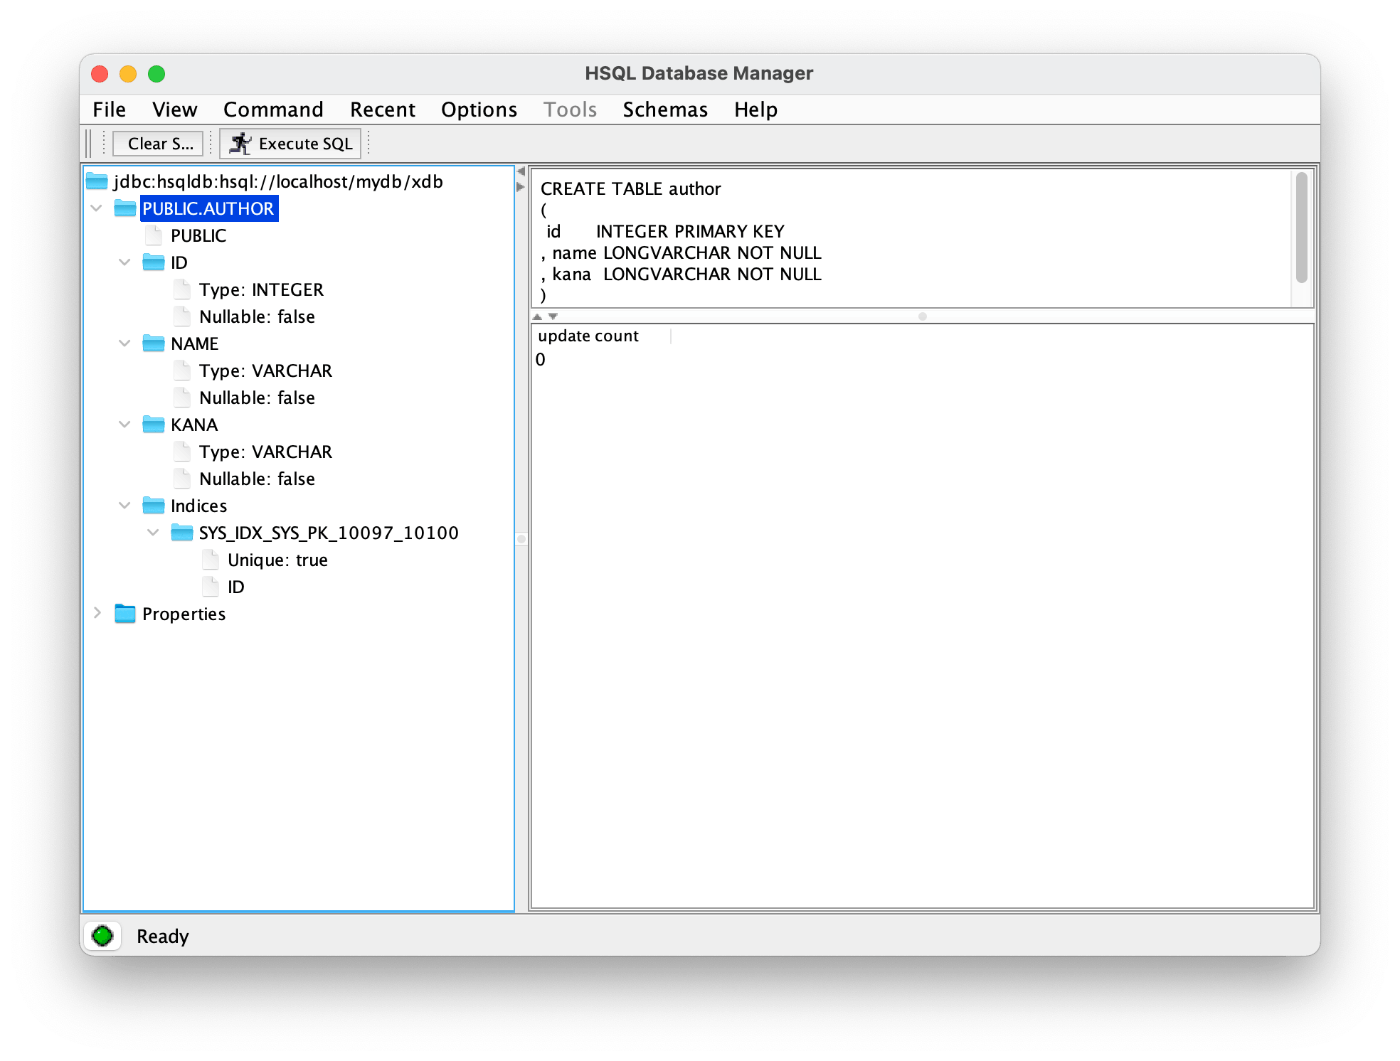This screenshot has width=1400, height=1061.
Task: Collapse the NAME column node
Action: (125, 343)
